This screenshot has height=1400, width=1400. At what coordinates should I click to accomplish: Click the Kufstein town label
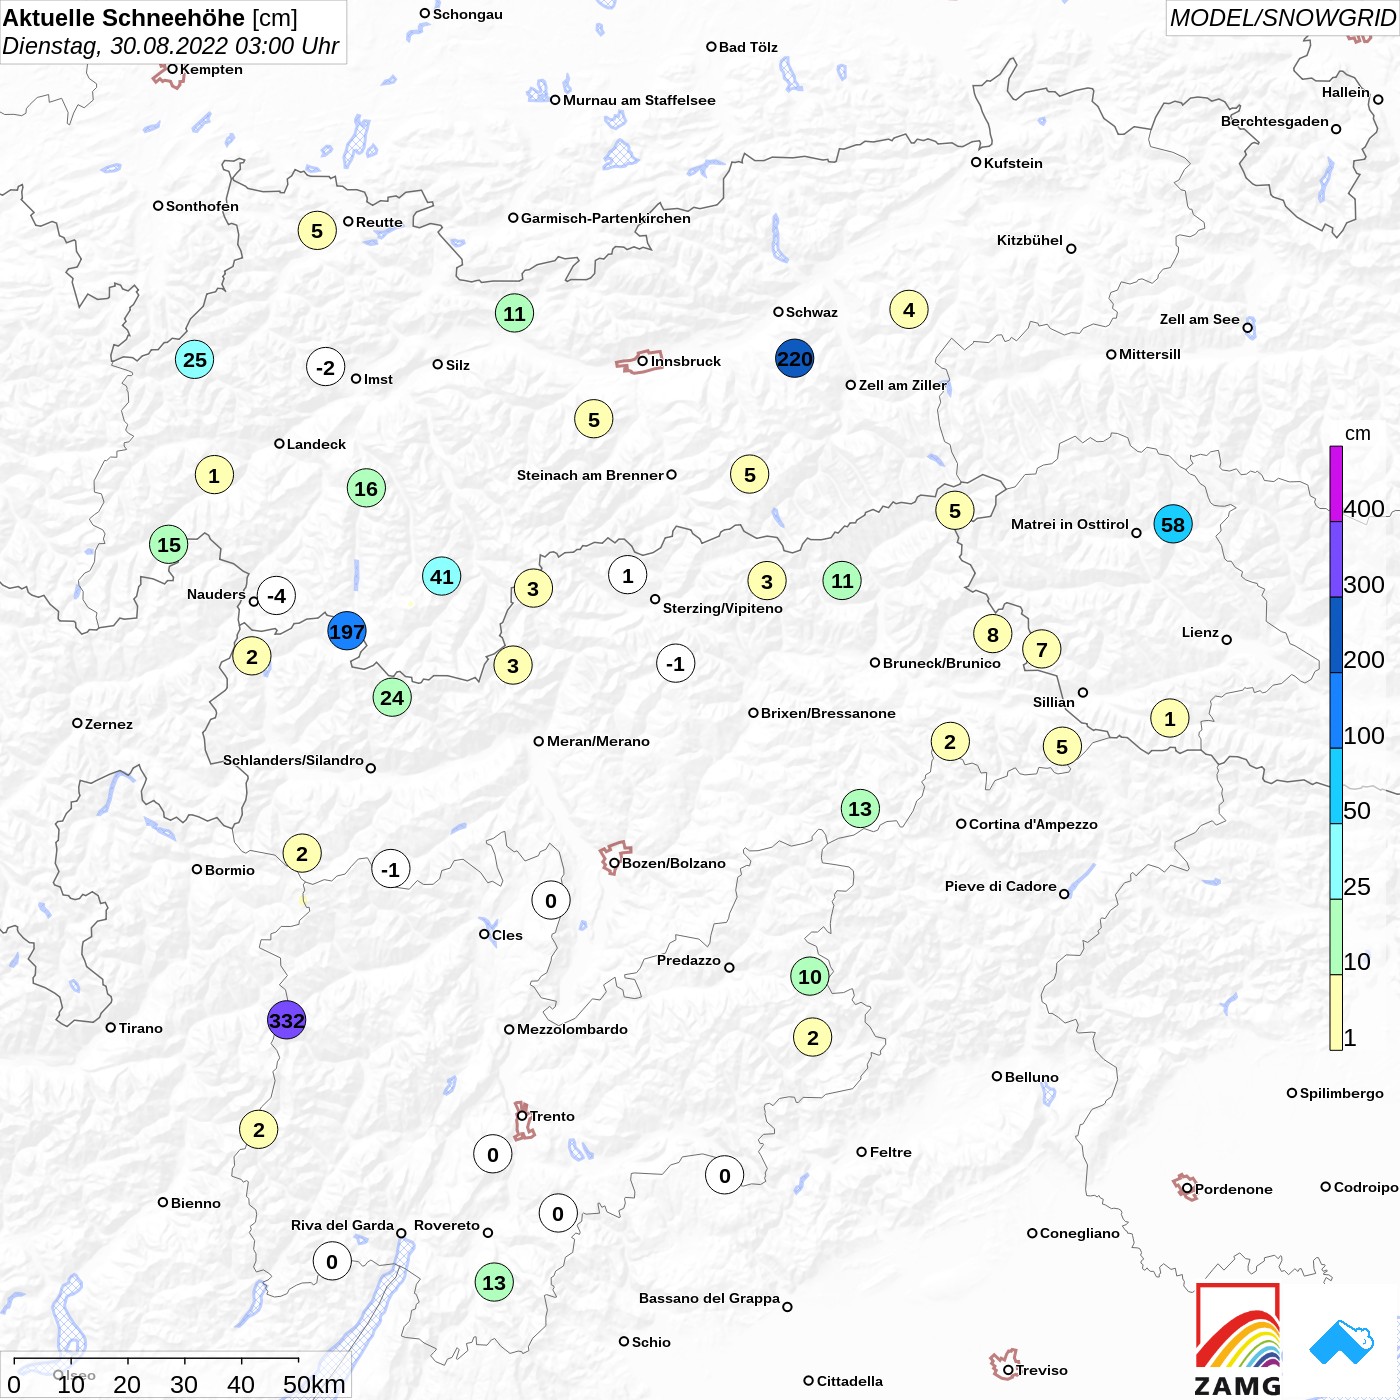click(1013, 163)
